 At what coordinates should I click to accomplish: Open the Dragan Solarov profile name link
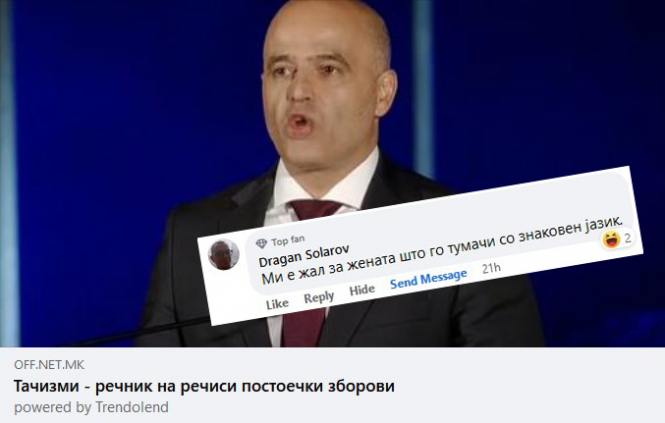click(304, 255)
